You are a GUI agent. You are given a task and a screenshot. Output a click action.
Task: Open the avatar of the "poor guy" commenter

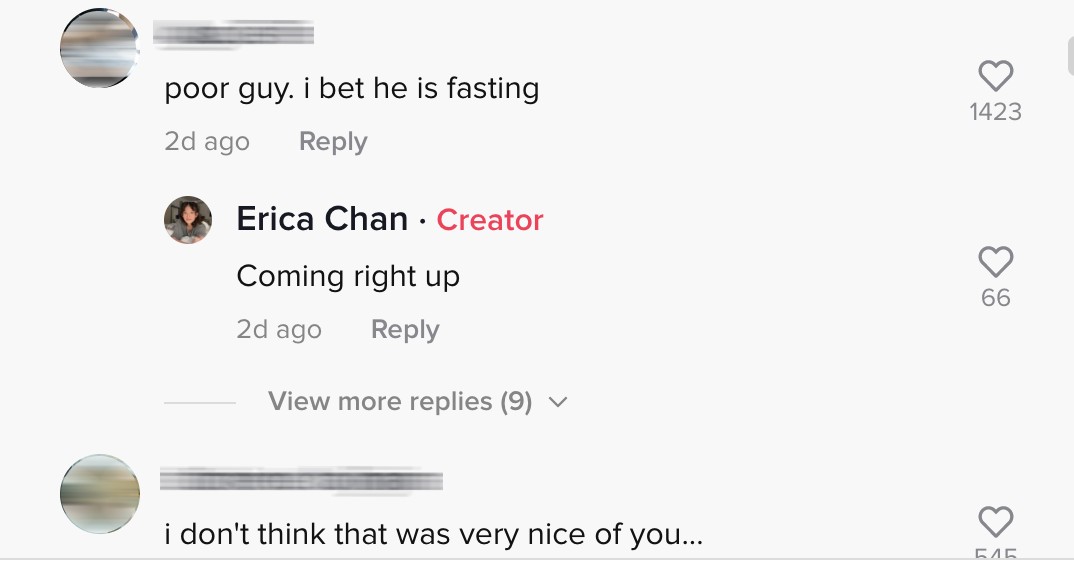99,48
